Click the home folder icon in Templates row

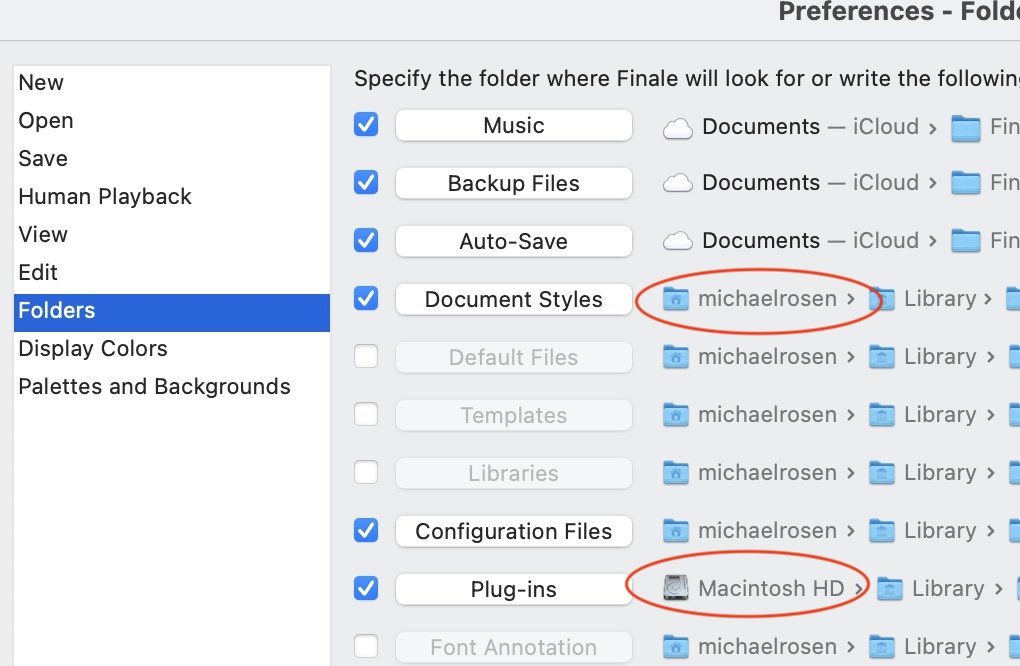click(x=677, y=415)
